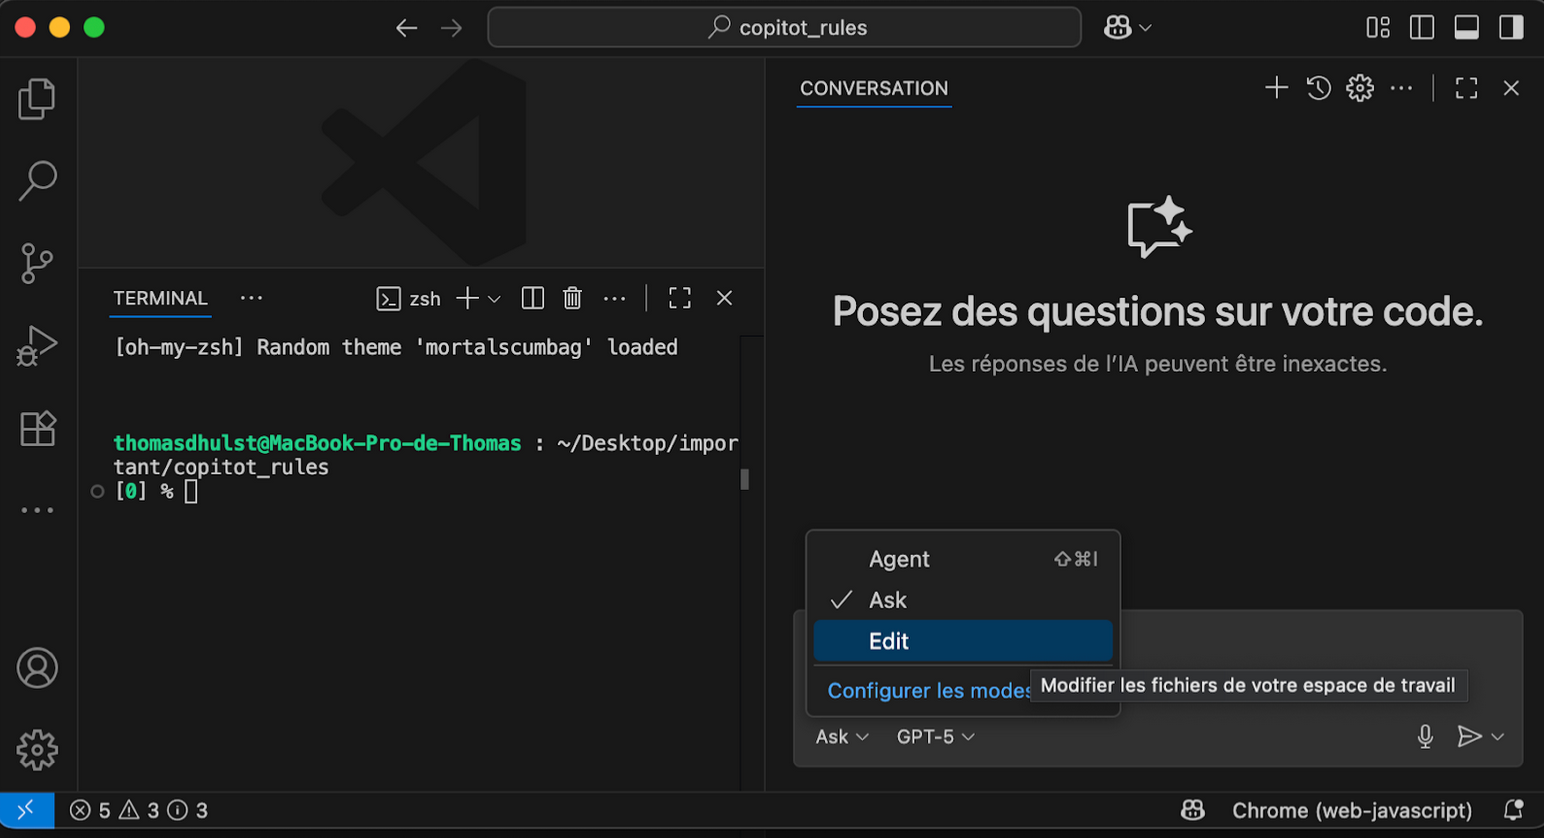The height and width of the screenshot is (838, 1544).
Task: Select the checked Ask mode entry
Action: click(888, 600)
